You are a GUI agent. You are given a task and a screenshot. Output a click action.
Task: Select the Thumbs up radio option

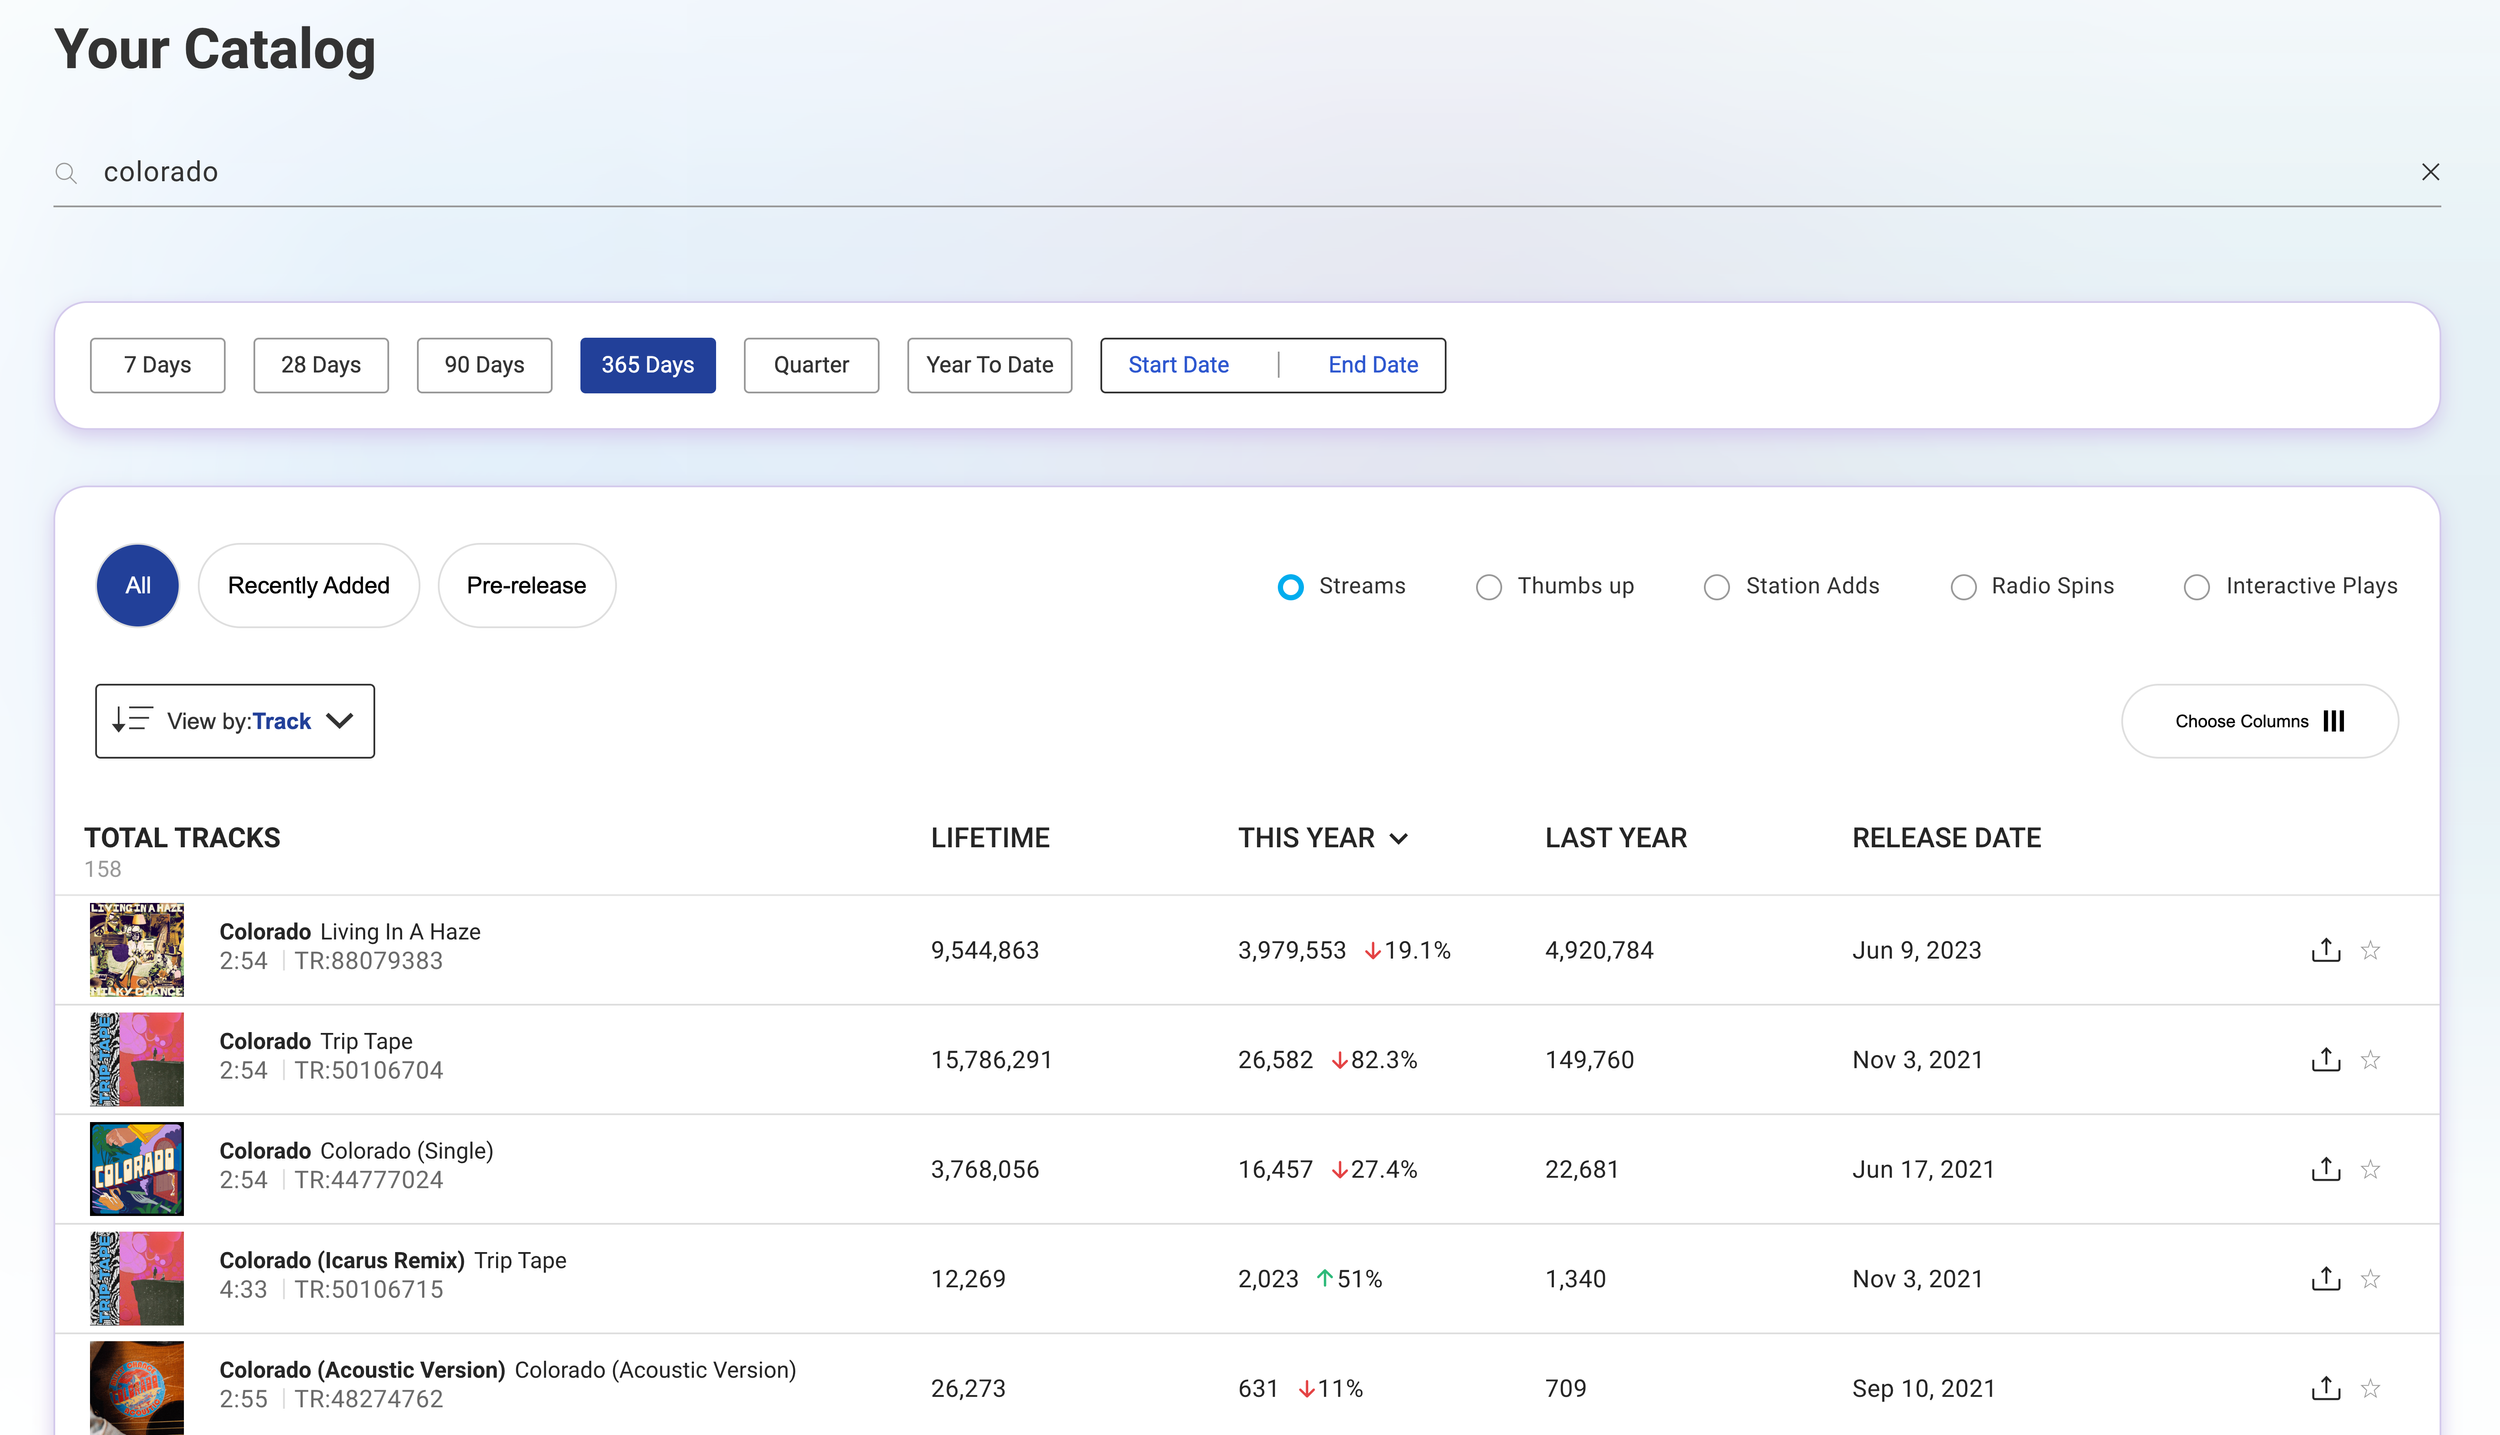[1488, 587]
